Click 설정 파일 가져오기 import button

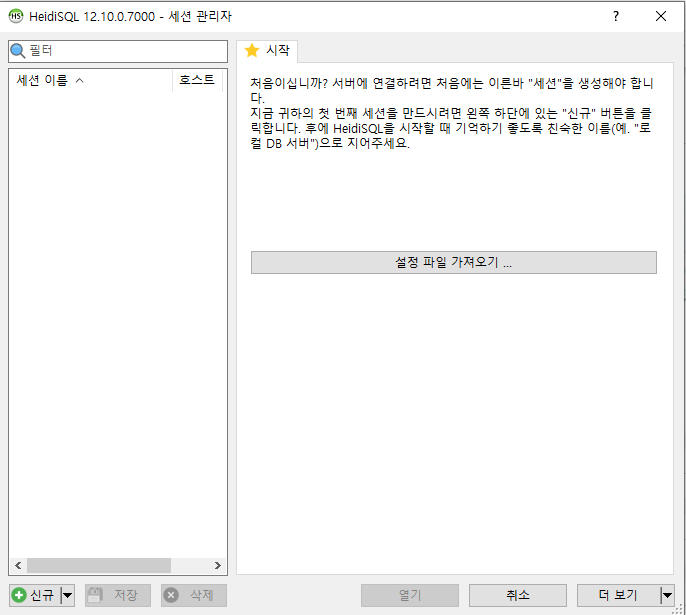[x=454, y=262]
